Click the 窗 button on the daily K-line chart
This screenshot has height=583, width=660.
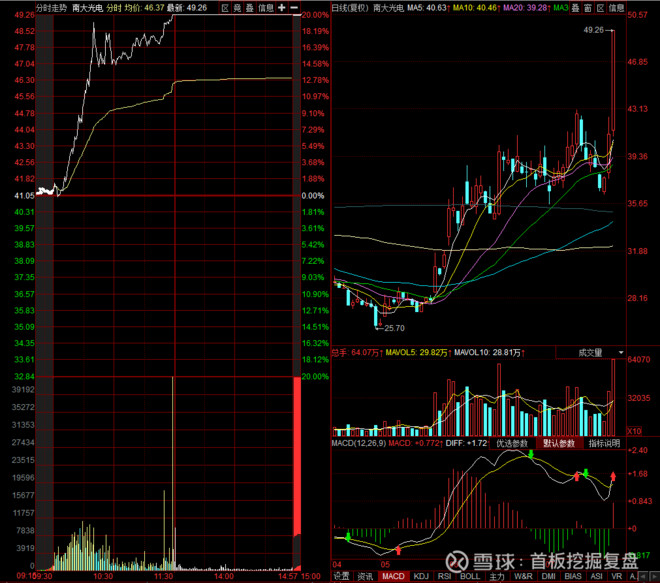coord(588,8)
